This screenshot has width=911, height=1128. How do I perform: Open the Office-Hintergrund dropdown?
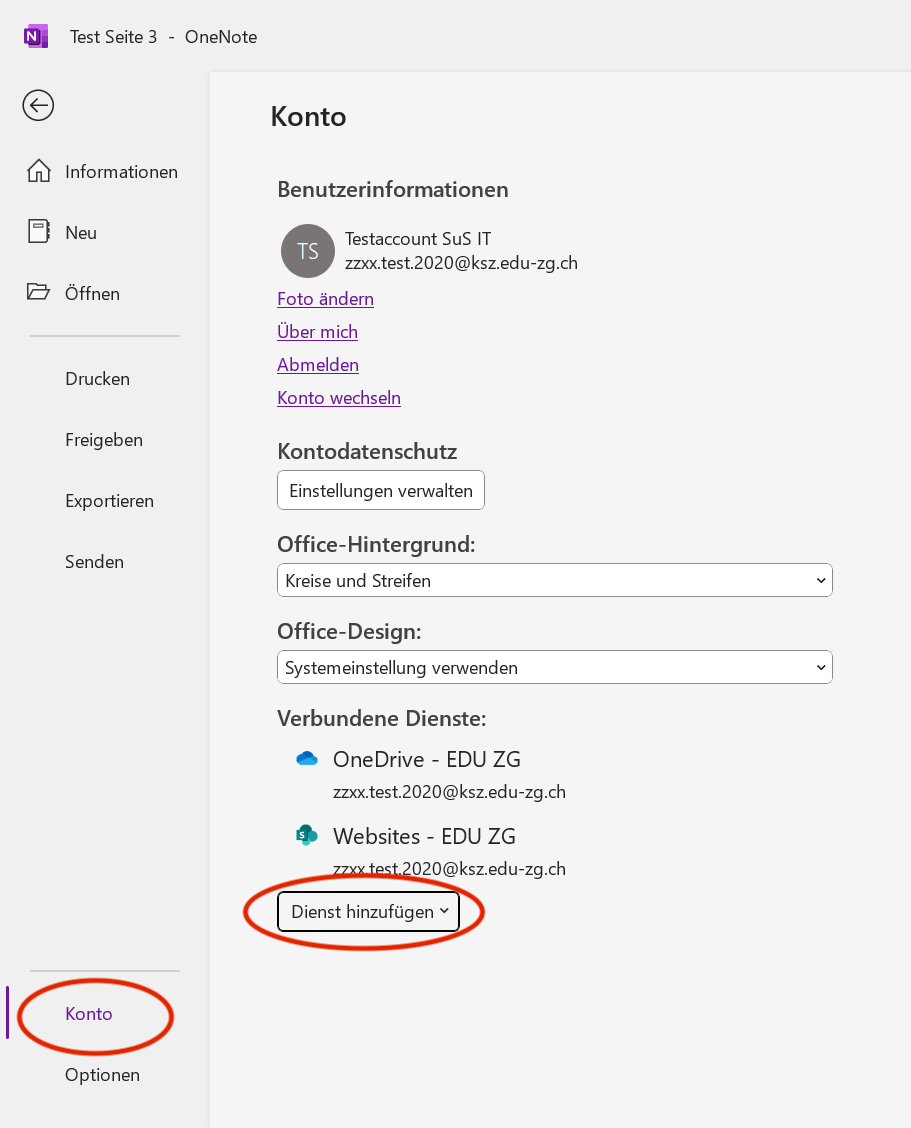click(555, 580)
